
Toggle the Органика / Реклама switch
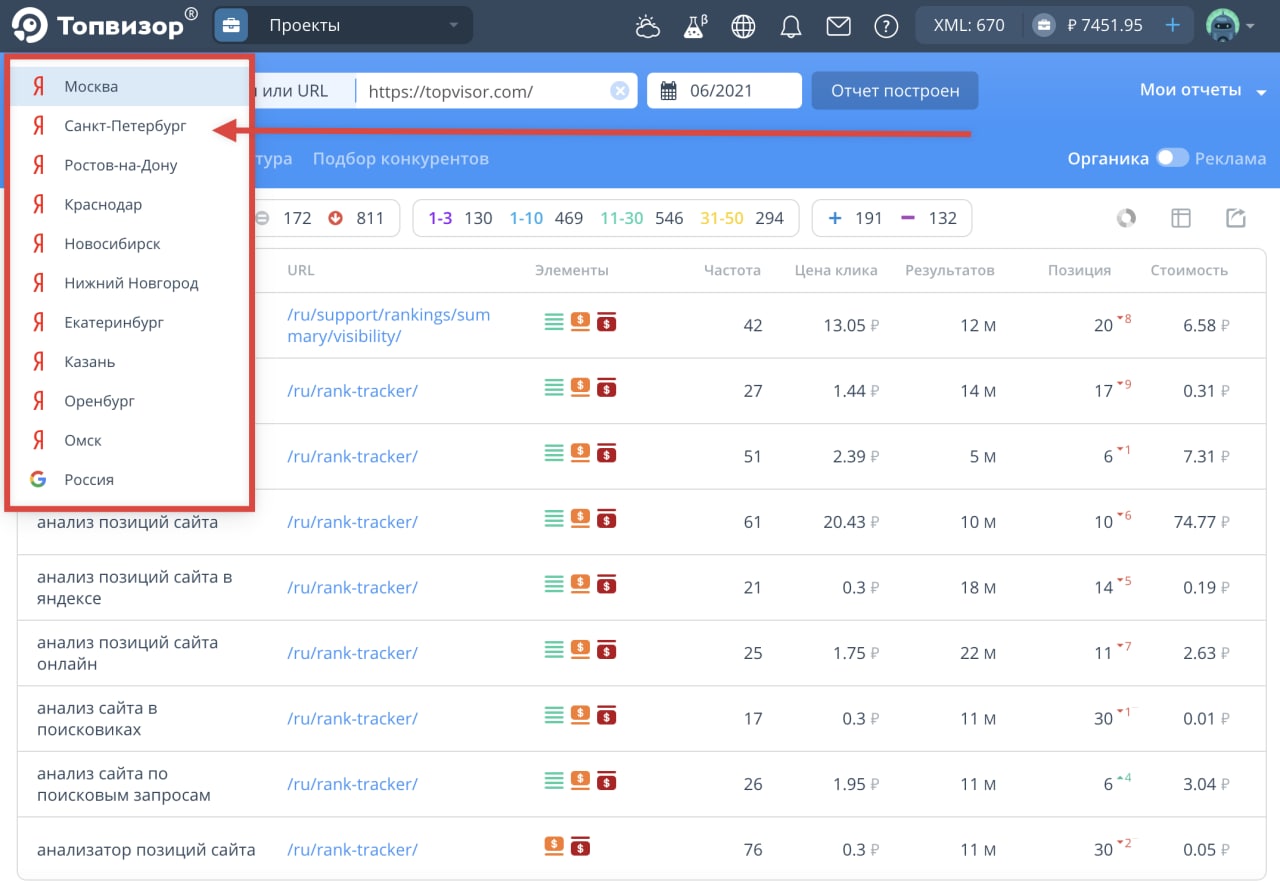(1172, 158)
